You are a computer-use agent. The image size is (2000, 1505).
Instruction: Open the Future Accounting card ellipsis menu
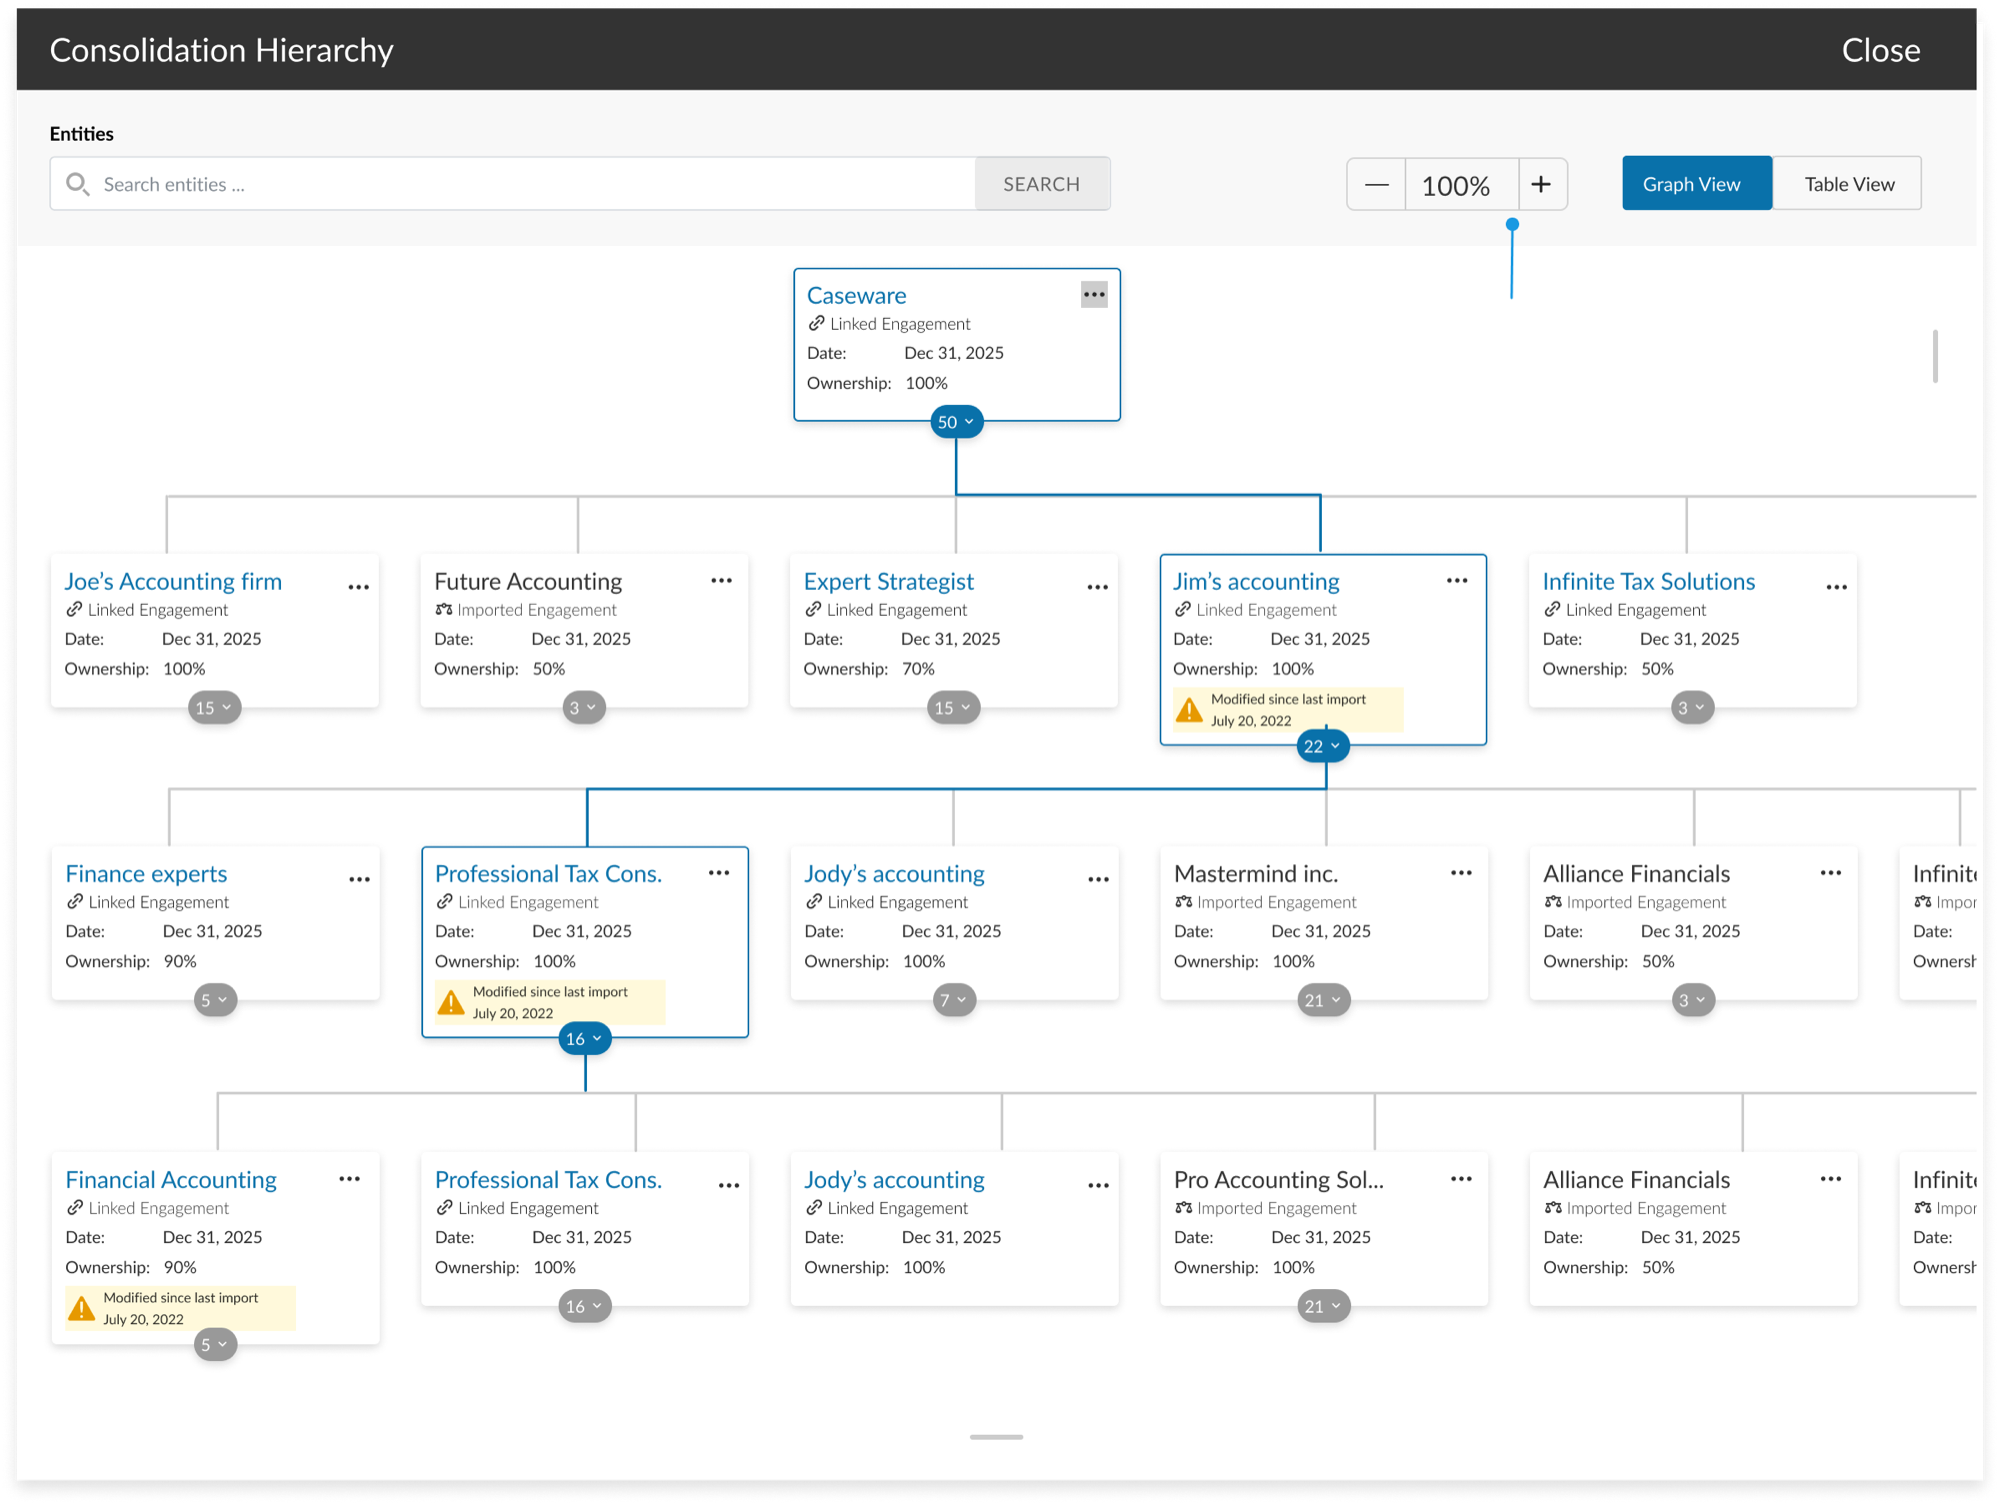[x=722, y=581]
